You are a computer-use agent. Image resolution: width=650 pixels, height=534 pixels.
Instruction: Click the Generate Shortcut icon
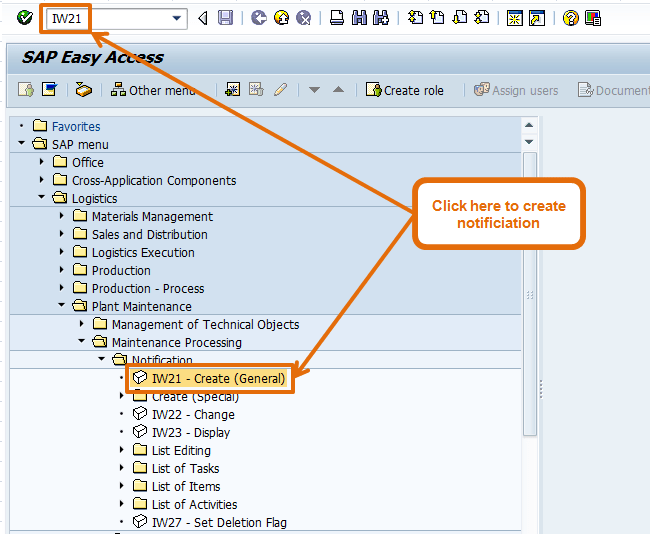pyautogui.click(x=537, y=18)
